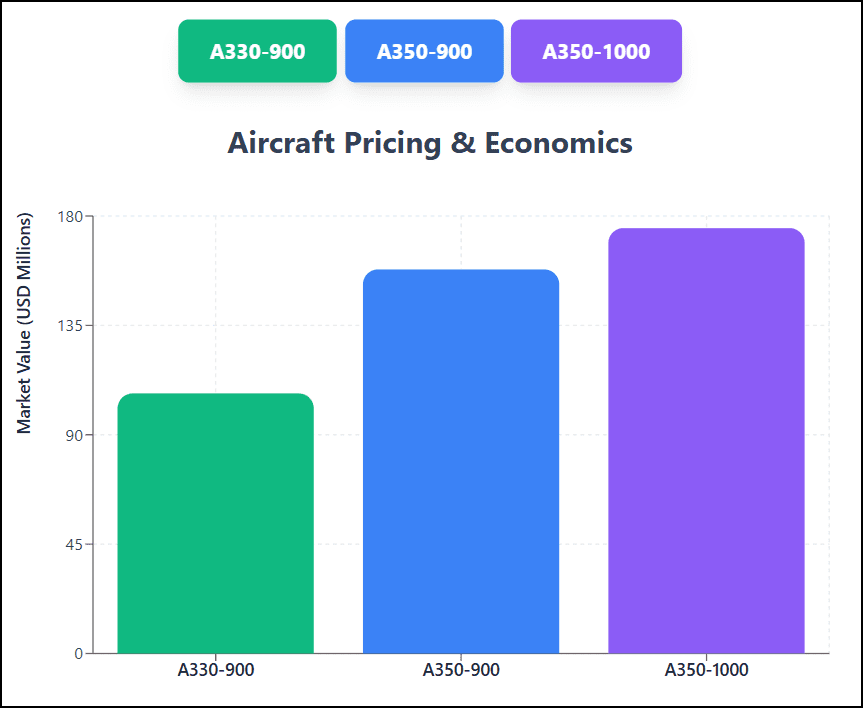863x708 pixels.
Task: Click 90 gridline between green and blue bars
Action: pos(338,435)
